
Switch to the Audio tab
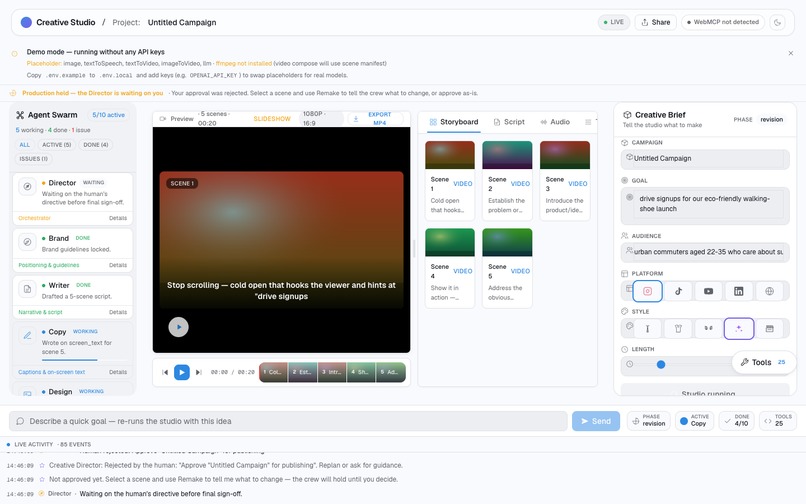[555, 122]
